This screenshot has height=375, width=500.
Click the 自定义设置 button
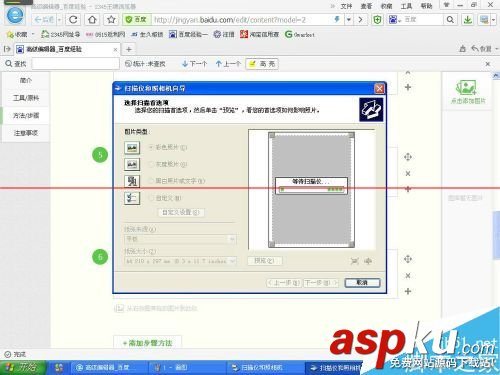click(181, 212)
